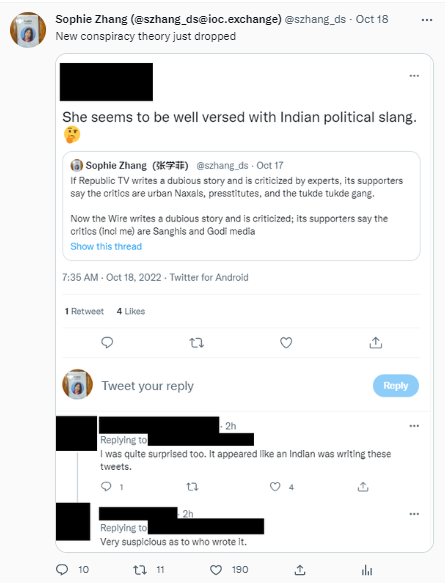
Task: Share the embedded tweet via share icon
Action: coord(375,342)
